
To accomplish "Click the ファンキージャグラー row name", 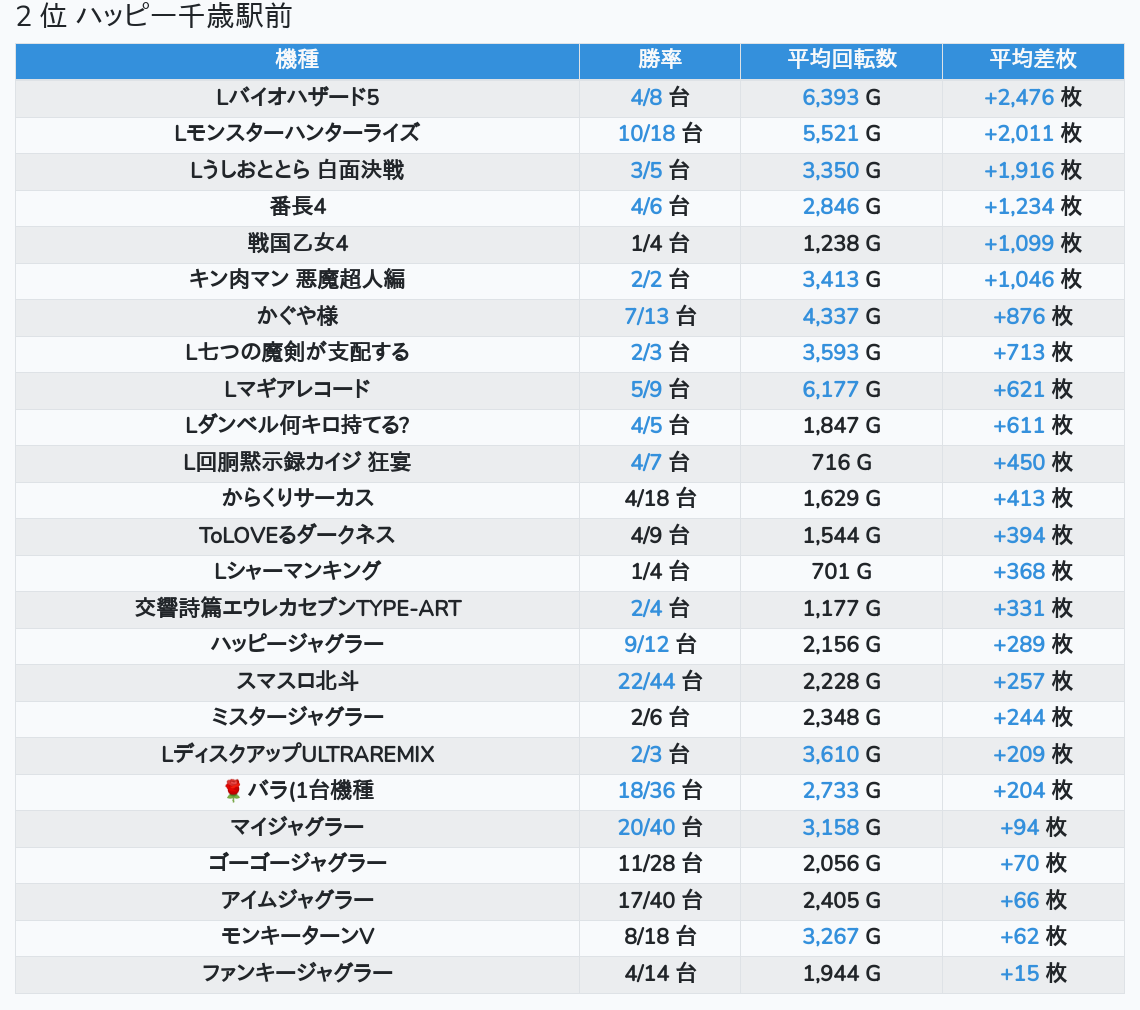I will click(x=297, y=973).
